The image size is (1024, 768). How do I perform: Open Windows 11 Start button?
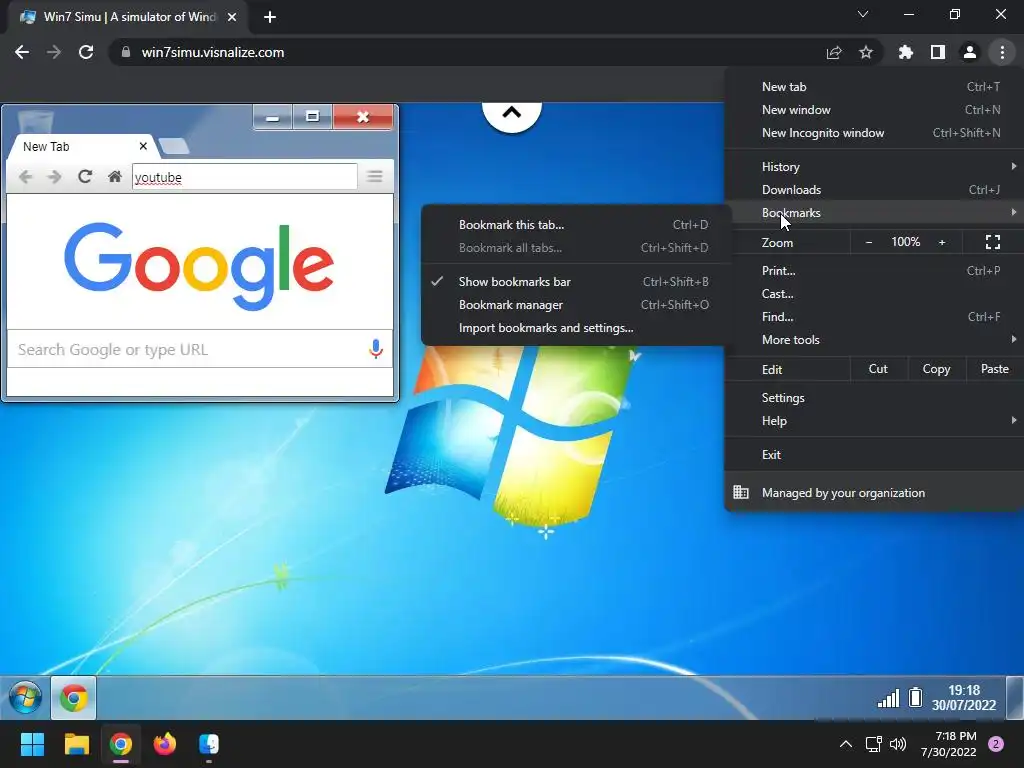(x=32, y=744)
